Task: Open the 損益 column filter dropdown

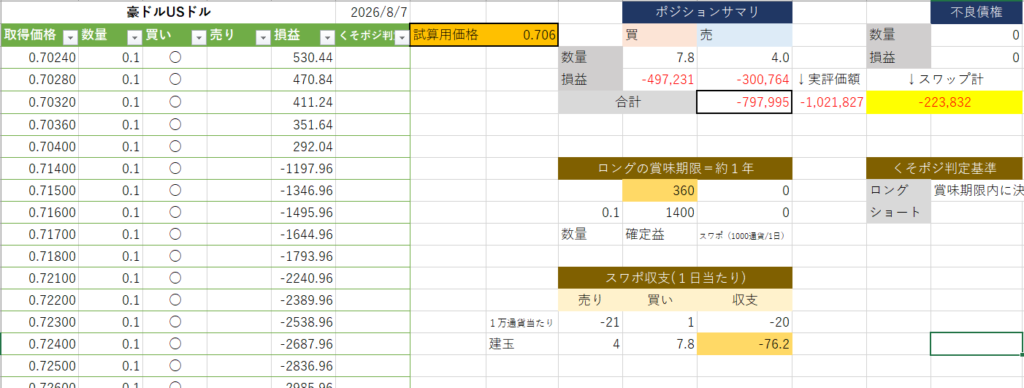Action: [327, 36]
